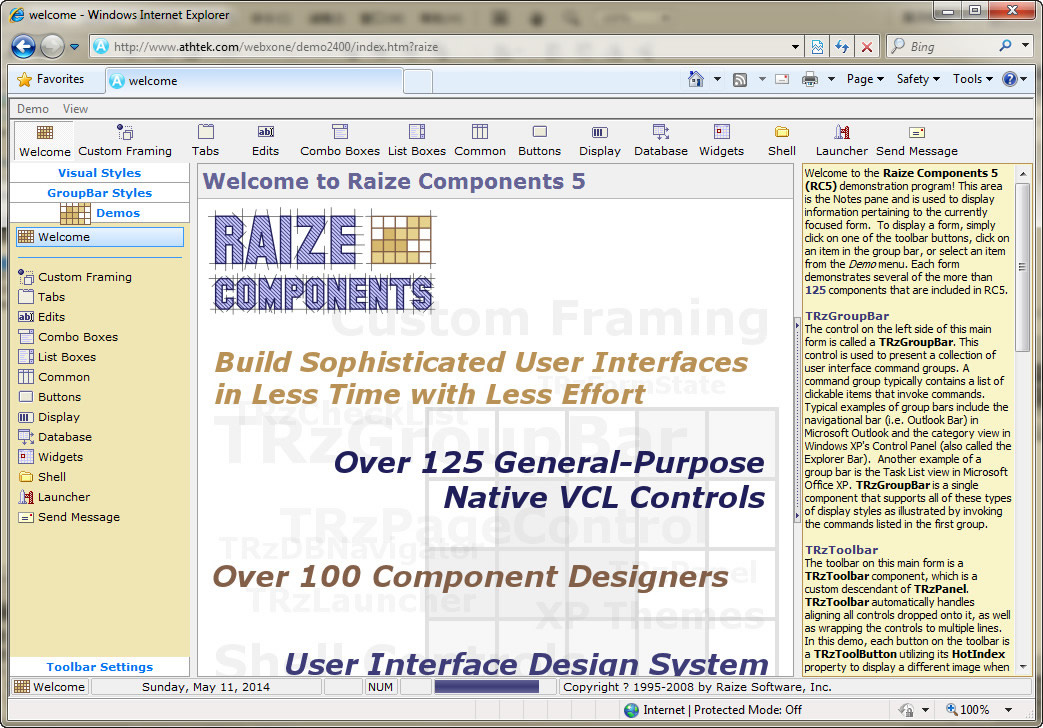
Task: Expand the GroupBar Styles group
Action: (x=99, y=193)
